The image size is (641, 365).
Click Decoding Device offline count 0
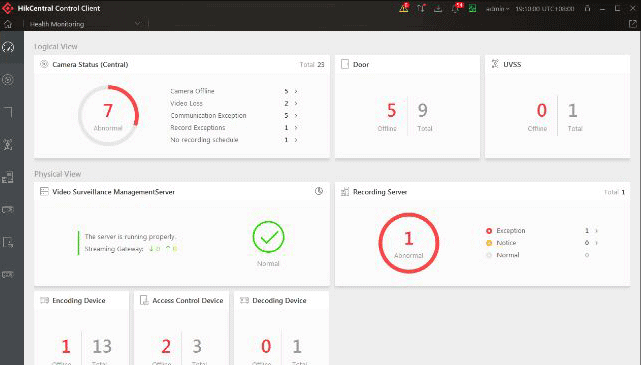tap(266, 347)
